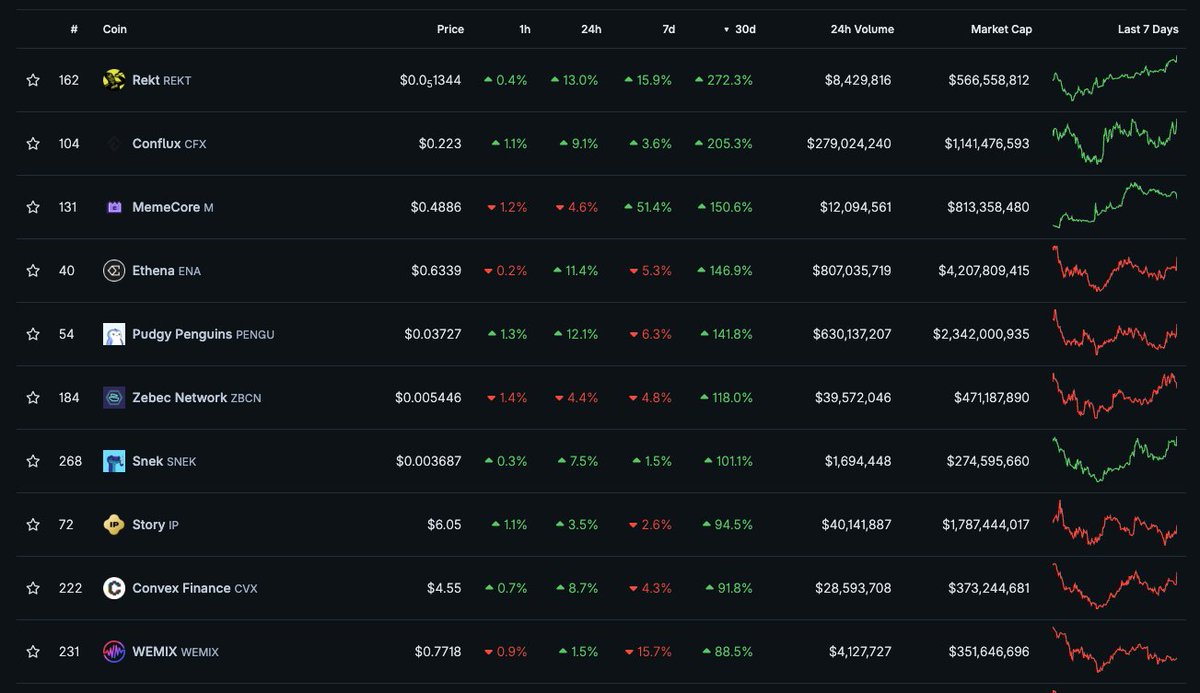1200x693 pixels.
Task: Open Rekt 7-day sparkline chart
Action: point(1115,78)
